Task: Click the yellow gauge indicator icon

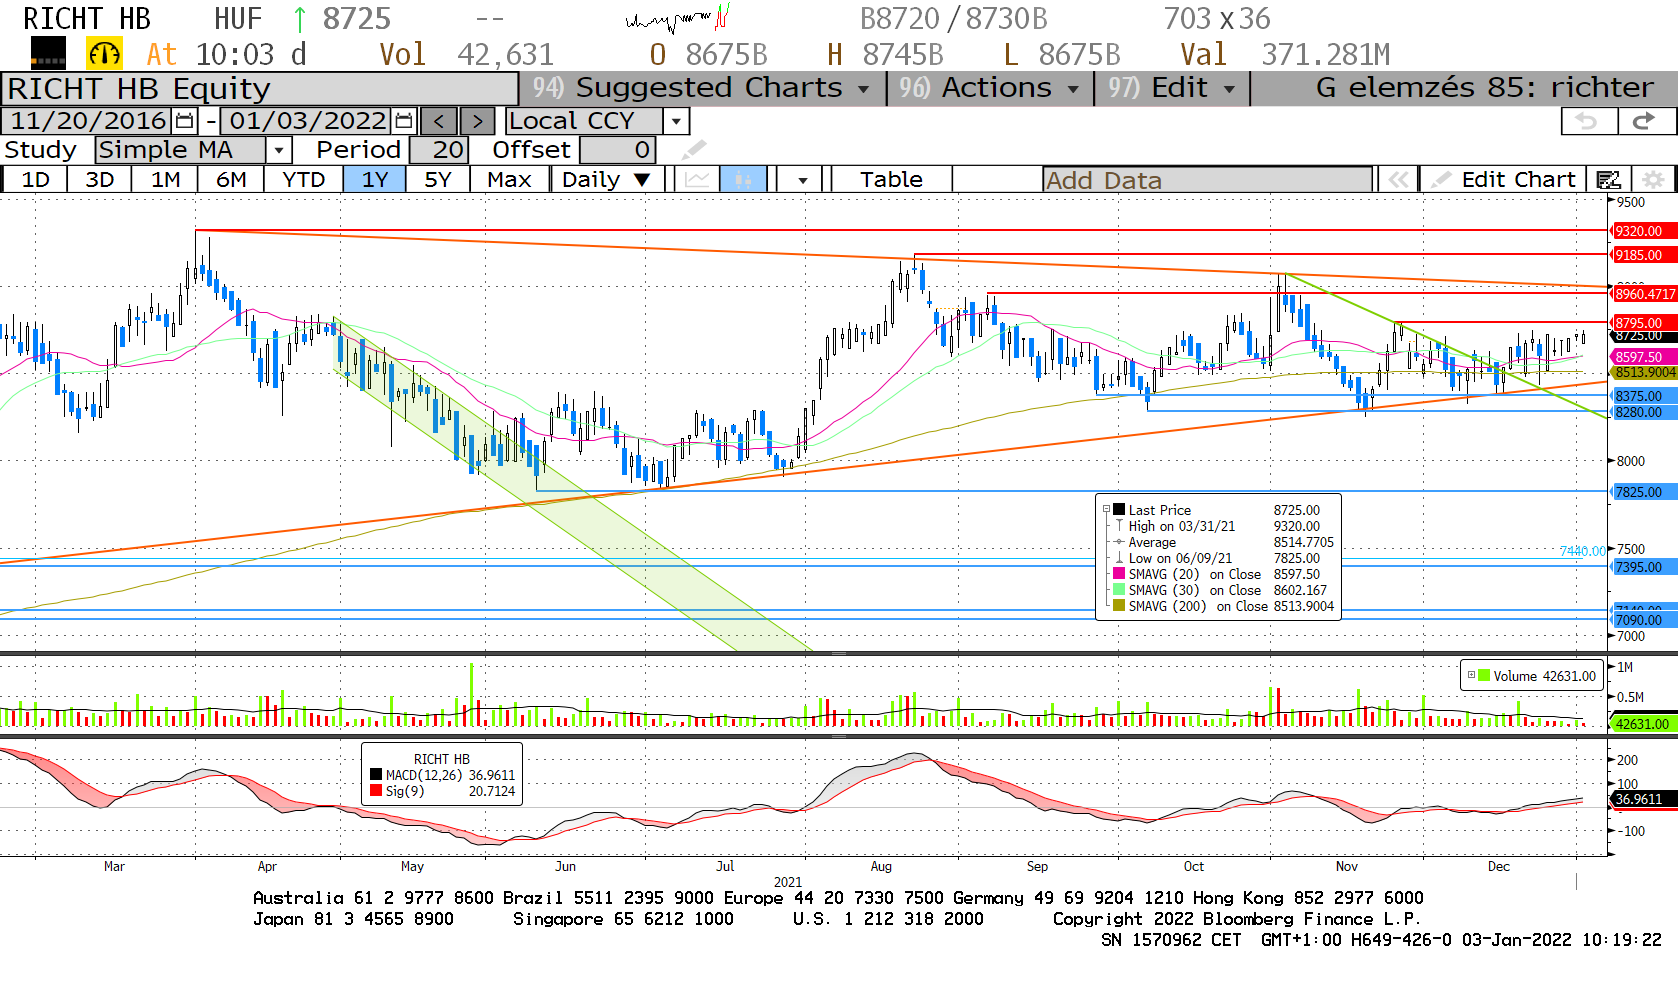Action: coord(105,53)
